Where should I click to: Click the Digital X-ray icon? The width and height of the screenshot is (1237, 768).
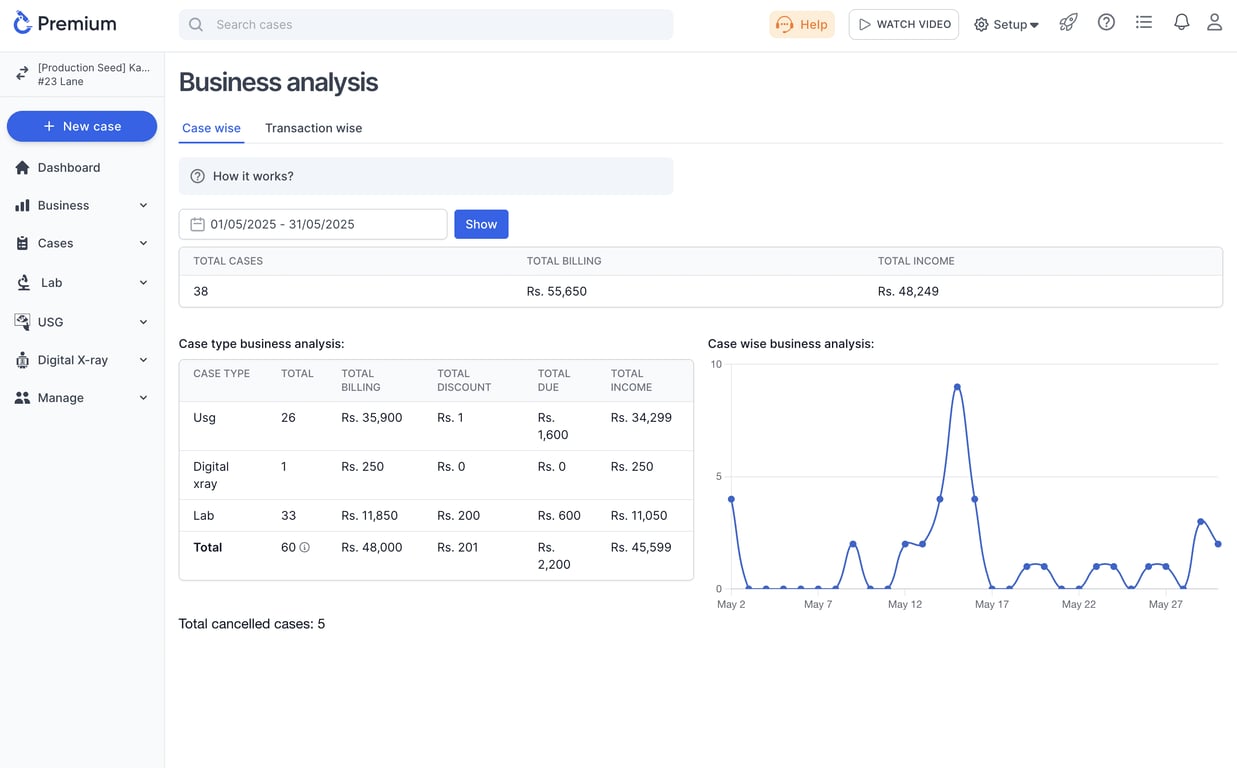point(22,360)
